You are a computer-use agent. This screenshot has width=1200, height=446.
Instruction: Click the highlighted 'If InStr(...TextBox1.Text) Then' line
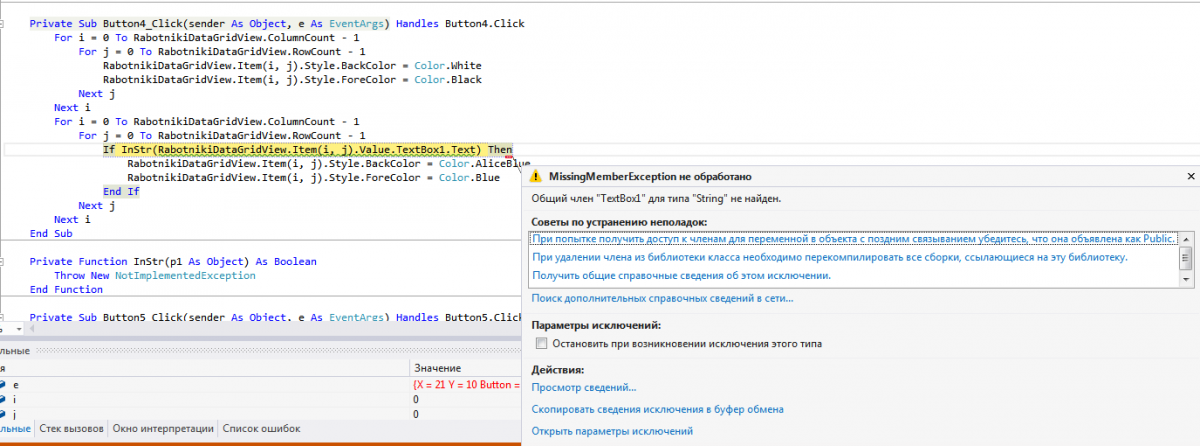tap(308, 149)
